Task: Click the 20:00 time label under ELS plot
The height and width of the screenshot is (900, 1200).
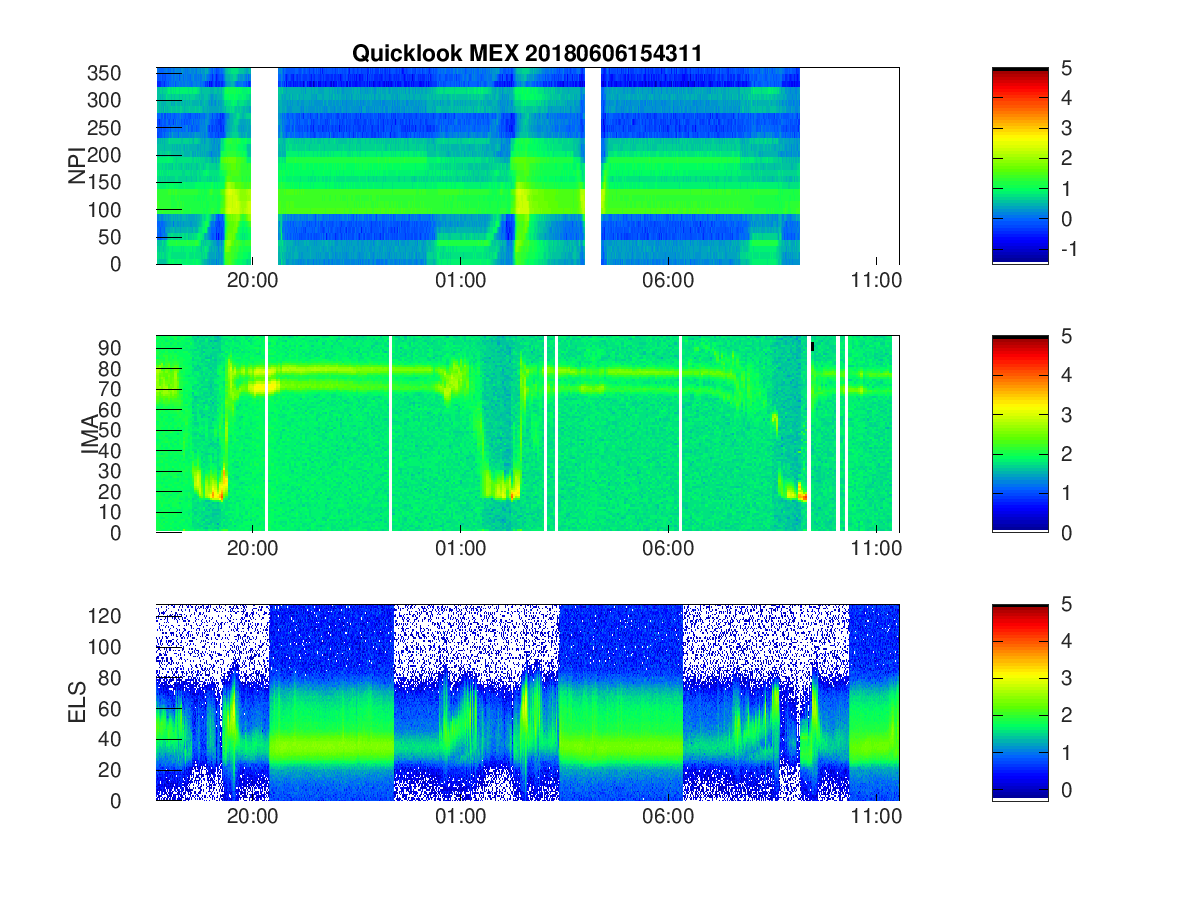Action: [x=252, y=817]
